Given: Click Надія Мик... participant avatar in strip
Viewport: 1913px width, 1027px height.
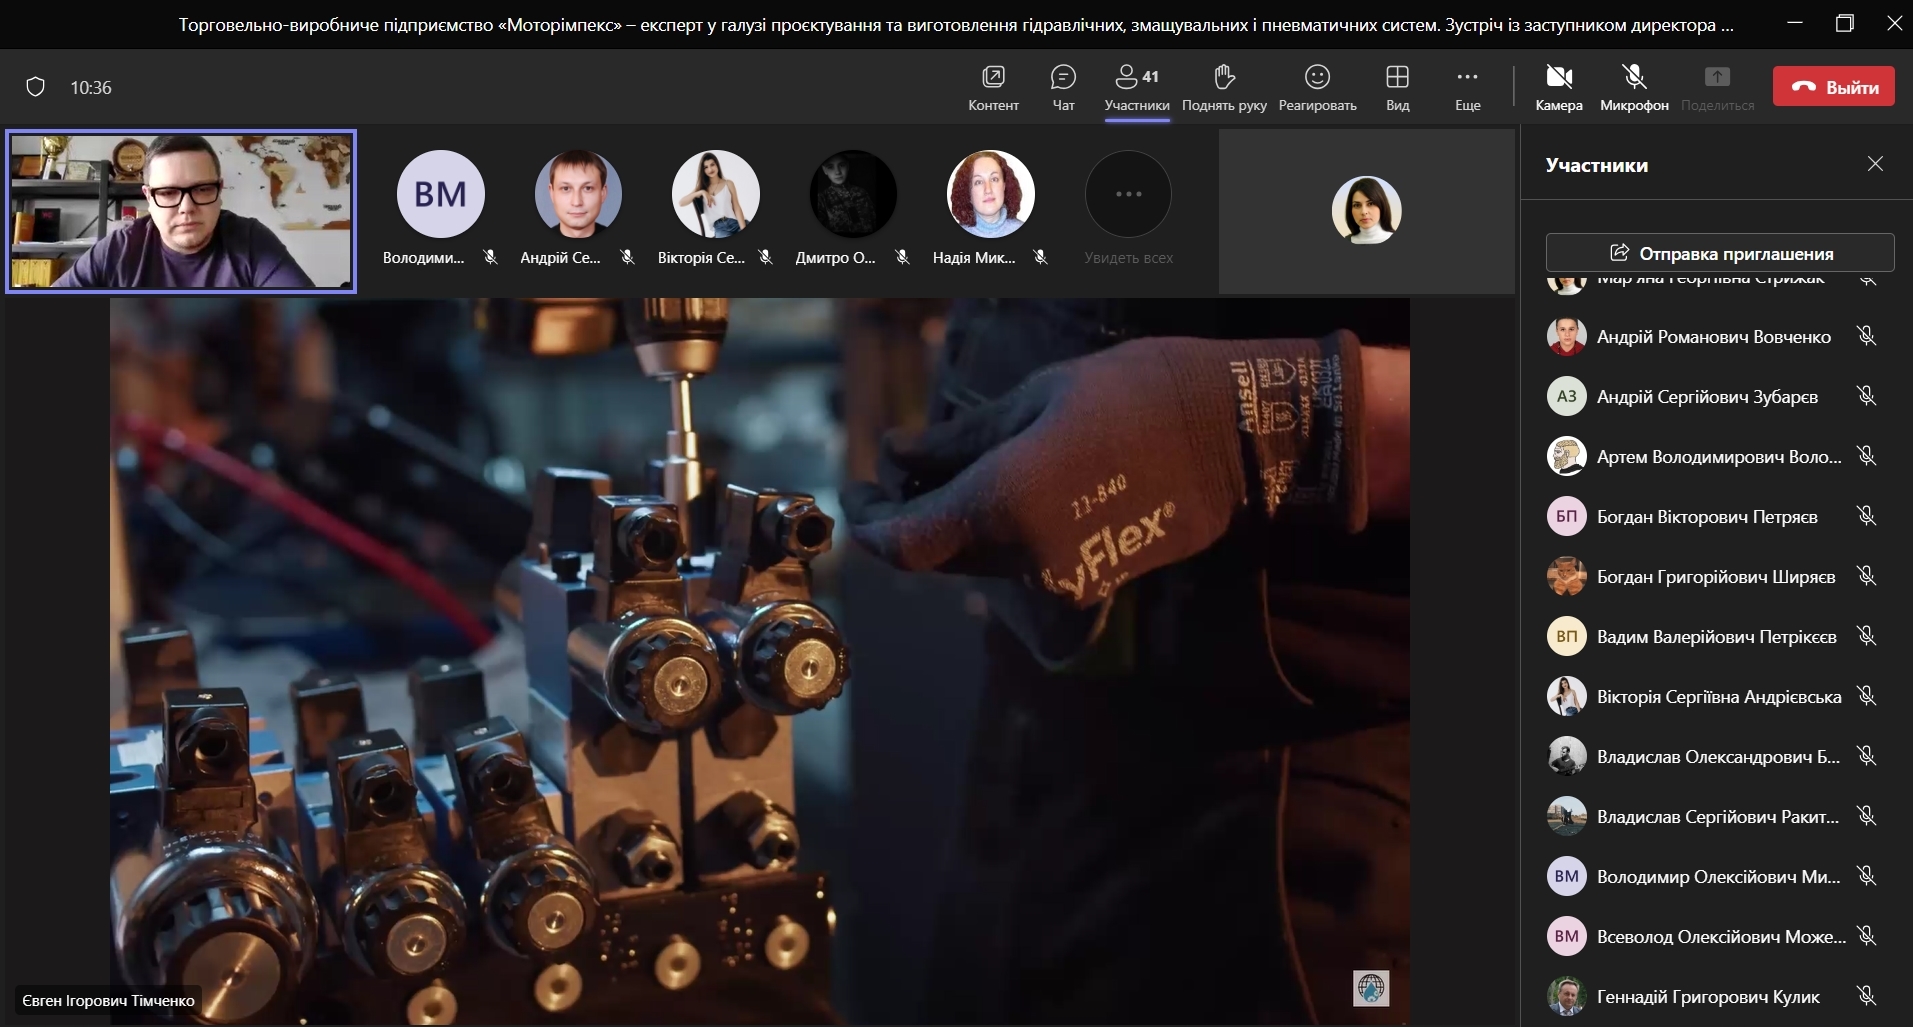Looking at the screenshot, I should click(x=991, y=194).
